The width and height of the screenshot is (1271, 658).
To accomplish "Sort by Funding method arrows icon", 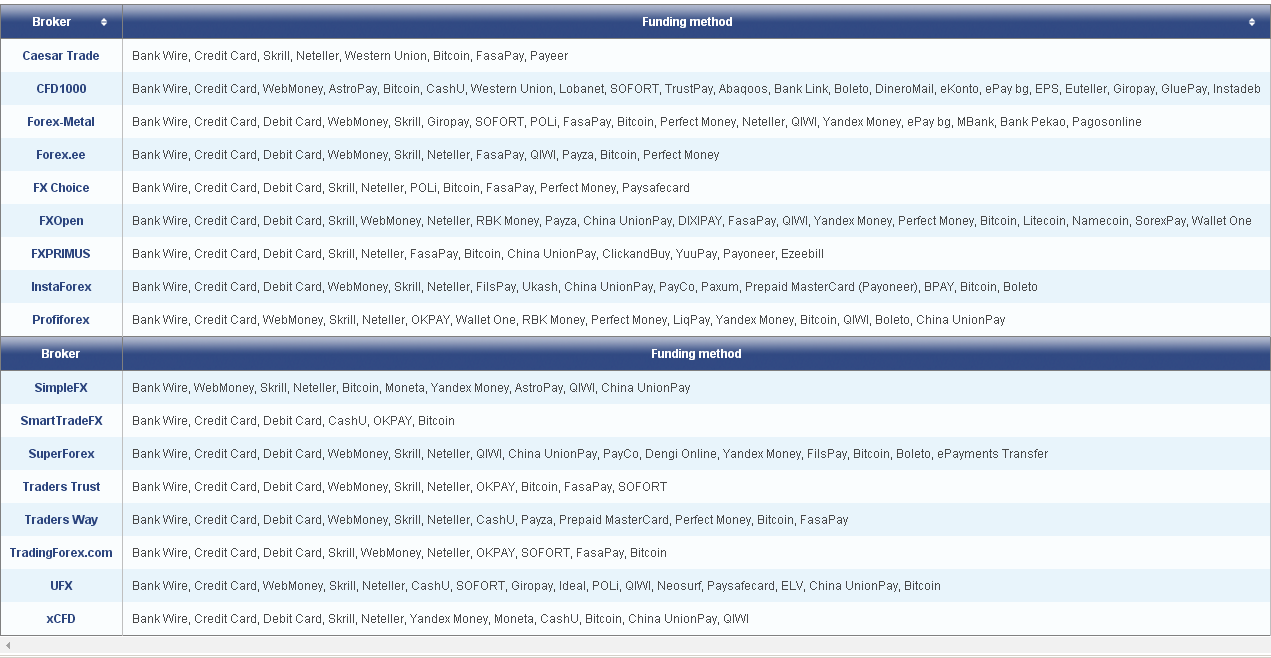I will 1252,22.
